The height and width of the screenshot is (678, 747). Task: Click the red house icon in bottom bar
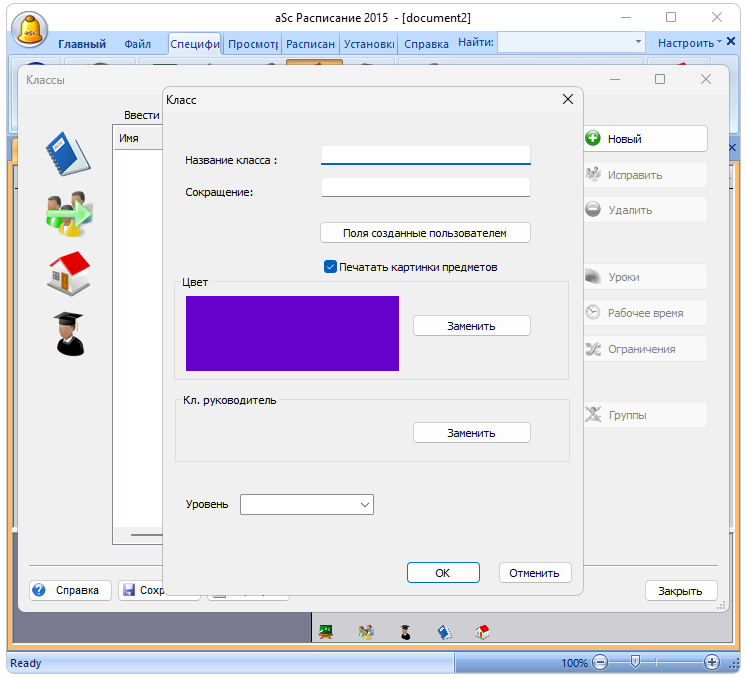coord(482,632)
